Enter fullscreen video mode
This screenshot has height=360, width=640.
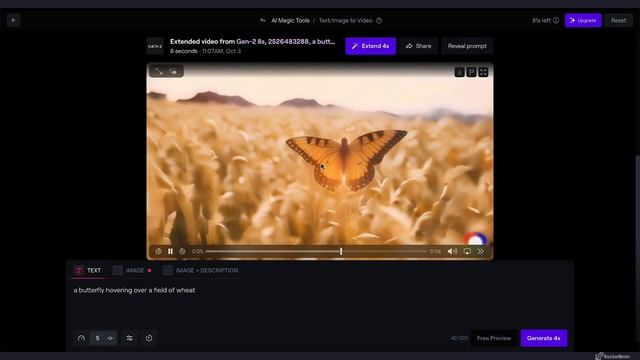483,72
